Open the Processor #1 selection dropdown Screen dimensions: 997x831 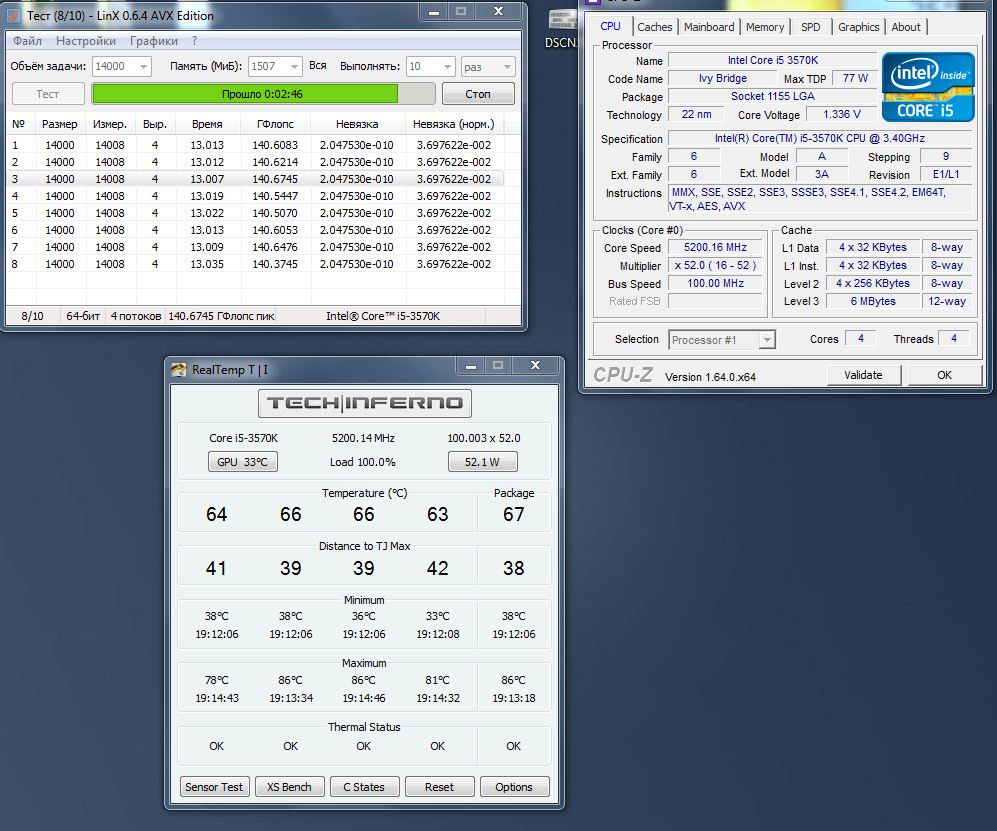[722, 340]
